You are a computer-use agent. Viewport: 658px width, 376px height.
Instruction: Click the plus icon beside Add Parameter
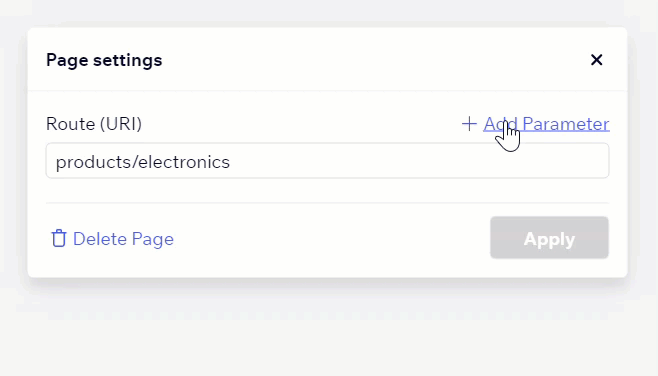coord(469,124)
